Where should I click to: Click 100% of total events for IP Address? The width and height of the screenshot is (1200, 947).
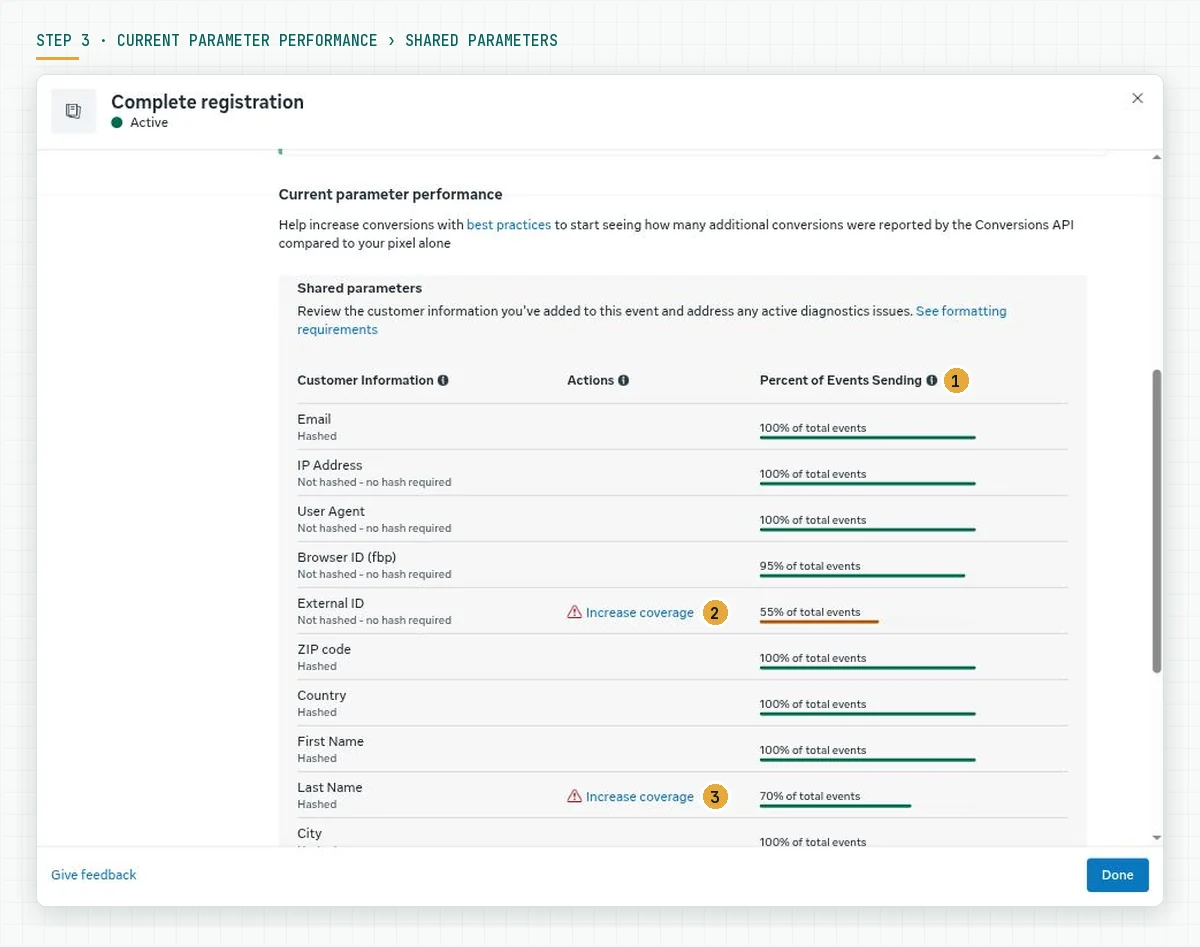pyautogui.click(x=813, y=474)
